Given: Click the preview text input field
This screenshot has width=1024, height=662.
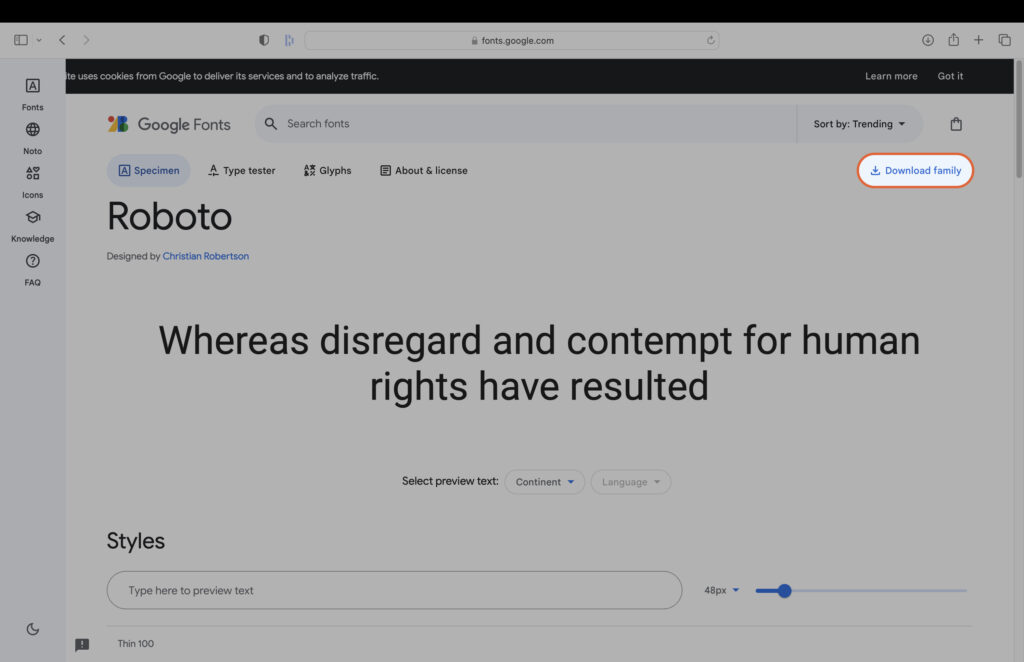Looking at the screenshot, I should [x=394, y=590].
